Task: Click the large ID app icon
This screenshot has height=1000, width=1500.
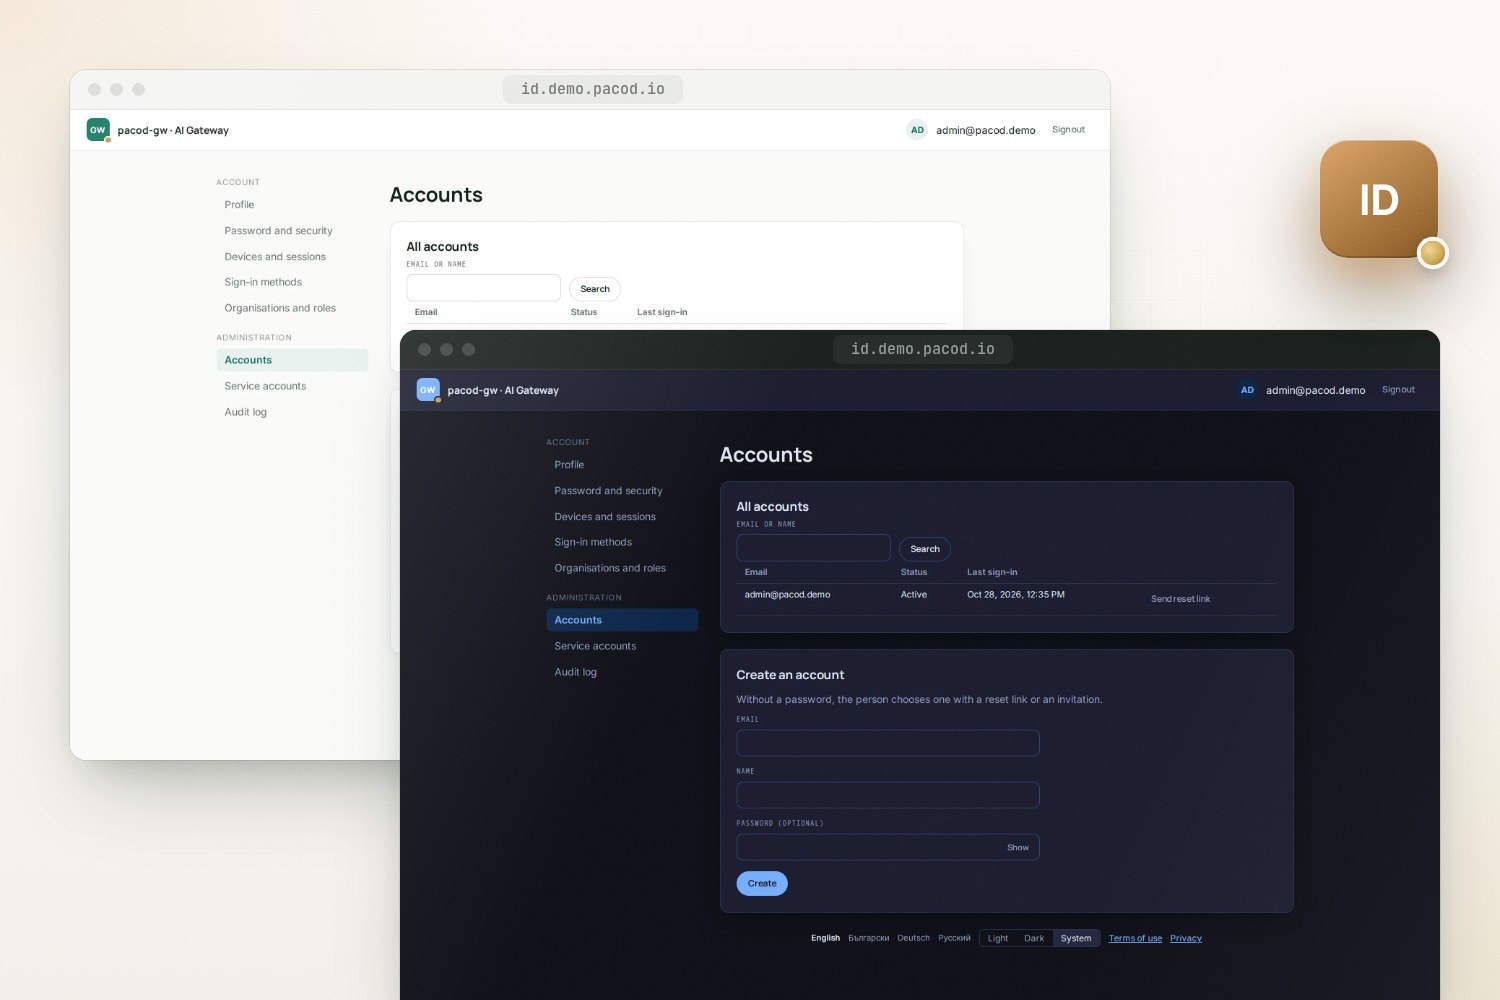Action: coord(1379,199)
